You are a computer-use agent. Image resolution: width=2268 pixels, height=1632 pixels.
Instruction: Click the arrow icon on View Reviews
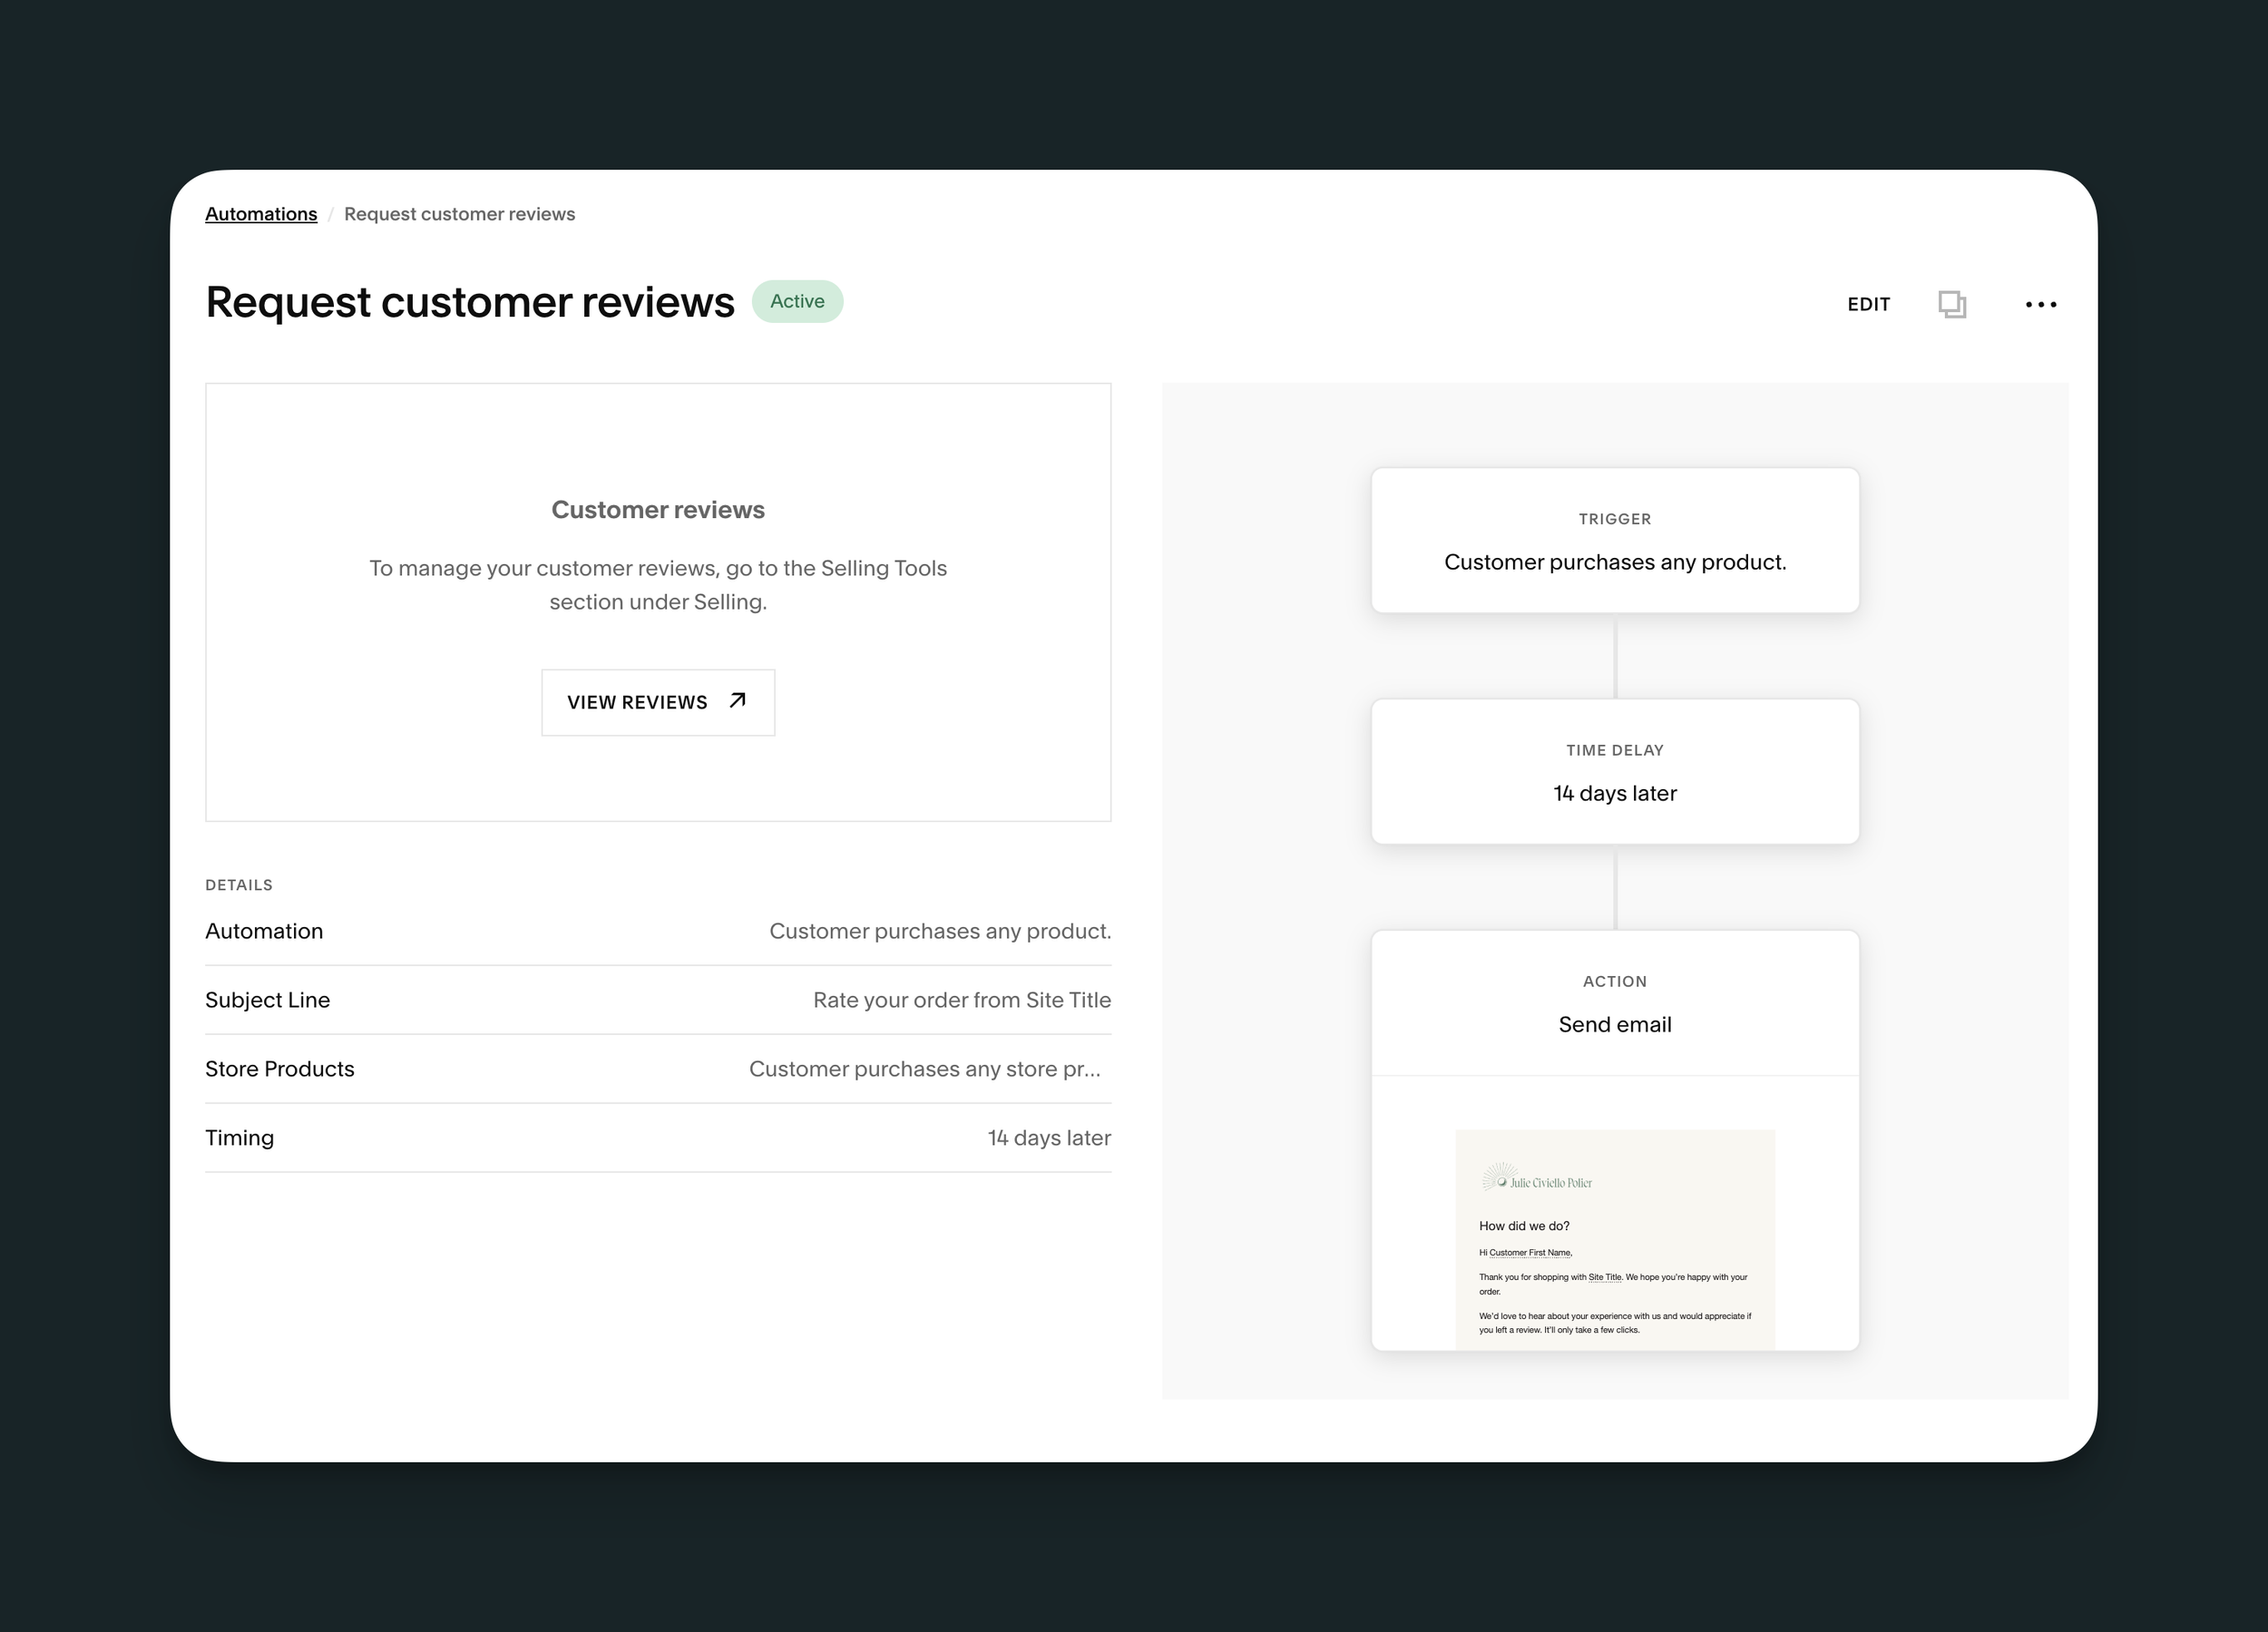738,701
